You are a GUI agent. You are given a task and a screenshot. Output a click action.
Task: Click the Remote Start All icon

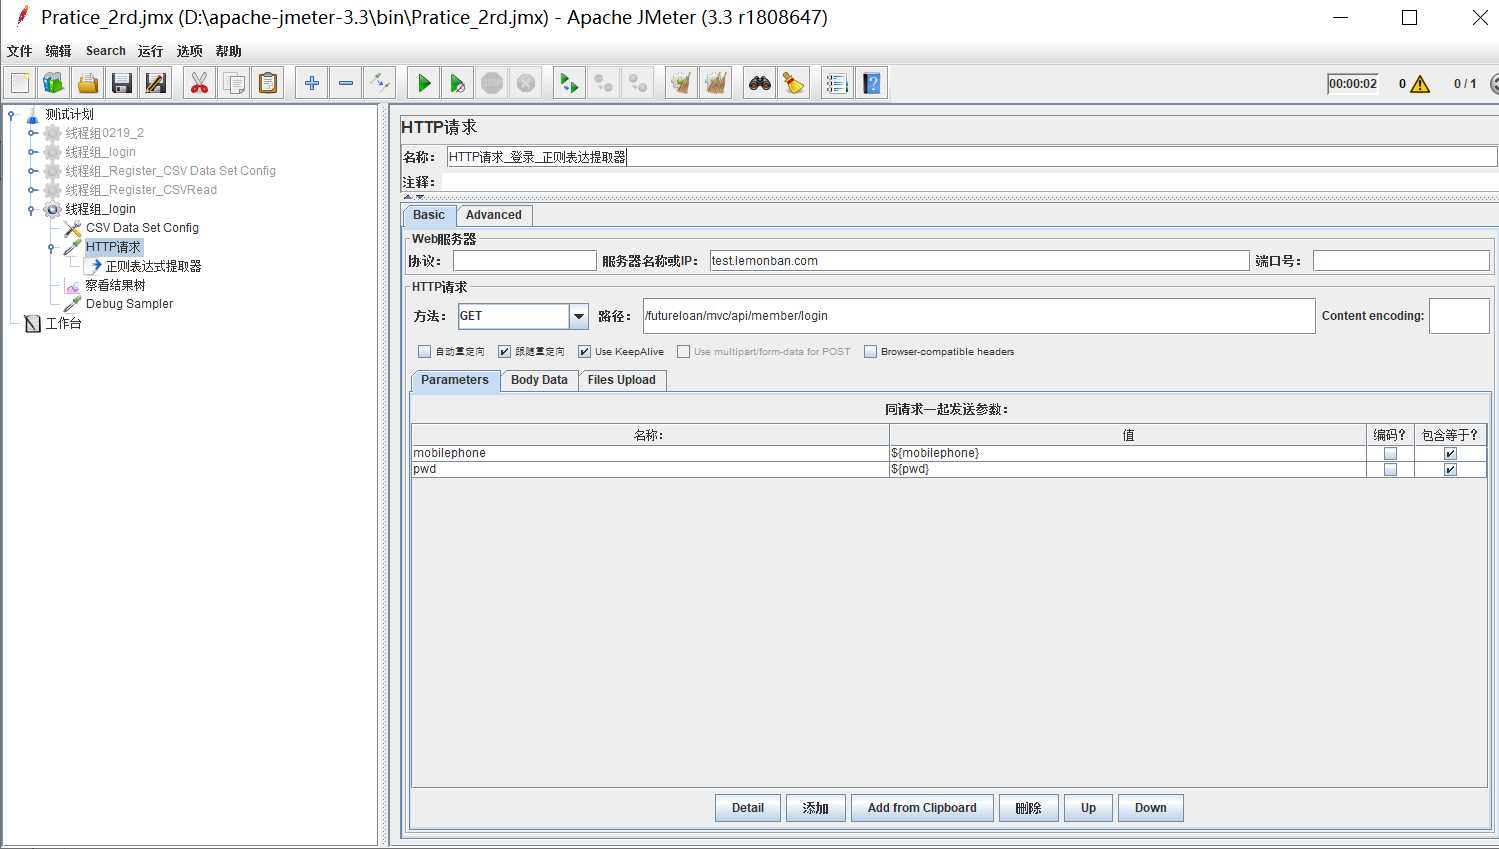(x=569, y=83)
